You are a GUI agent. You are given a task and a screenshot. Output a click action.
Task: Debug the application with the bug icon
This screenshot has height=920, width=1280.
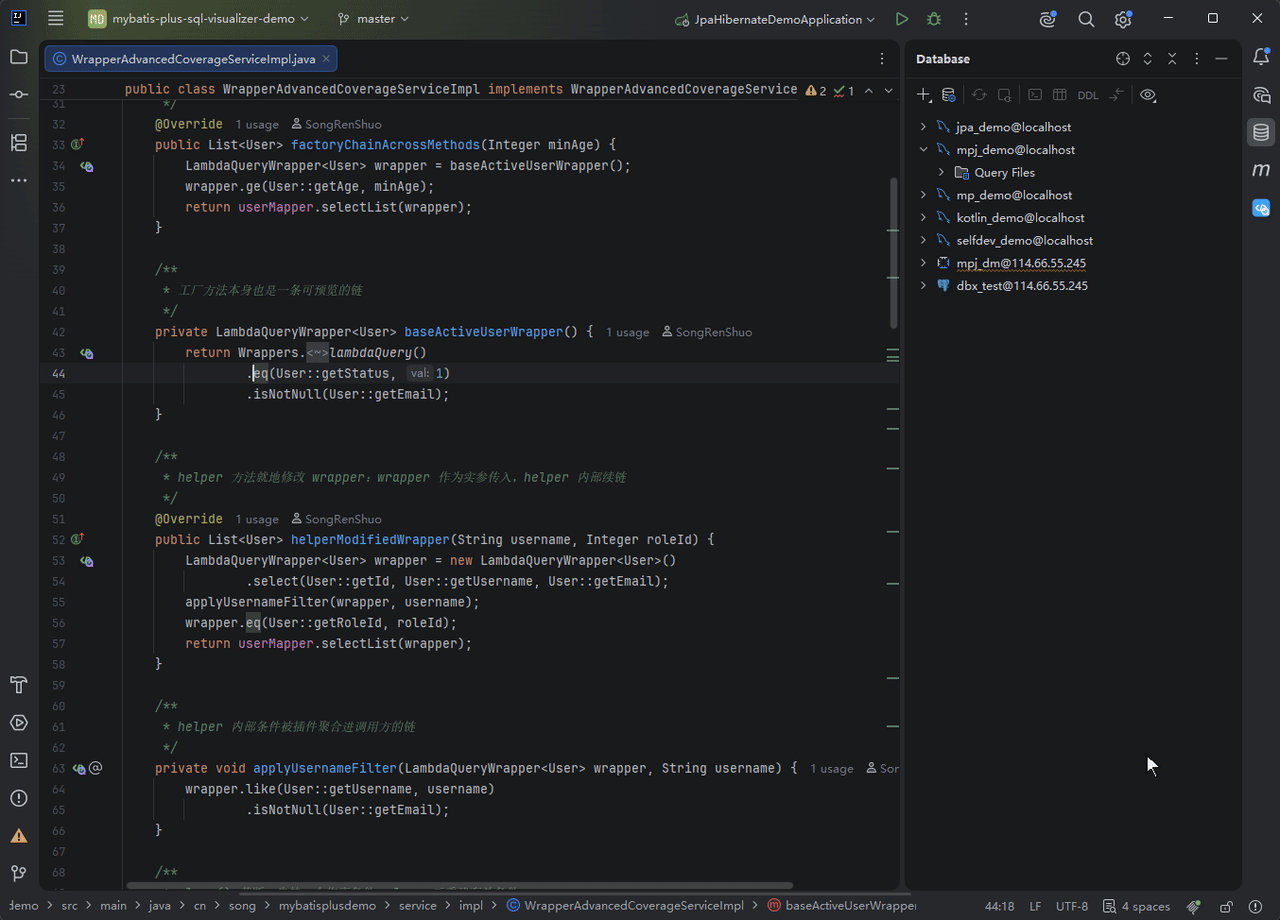tap(934, 19)
